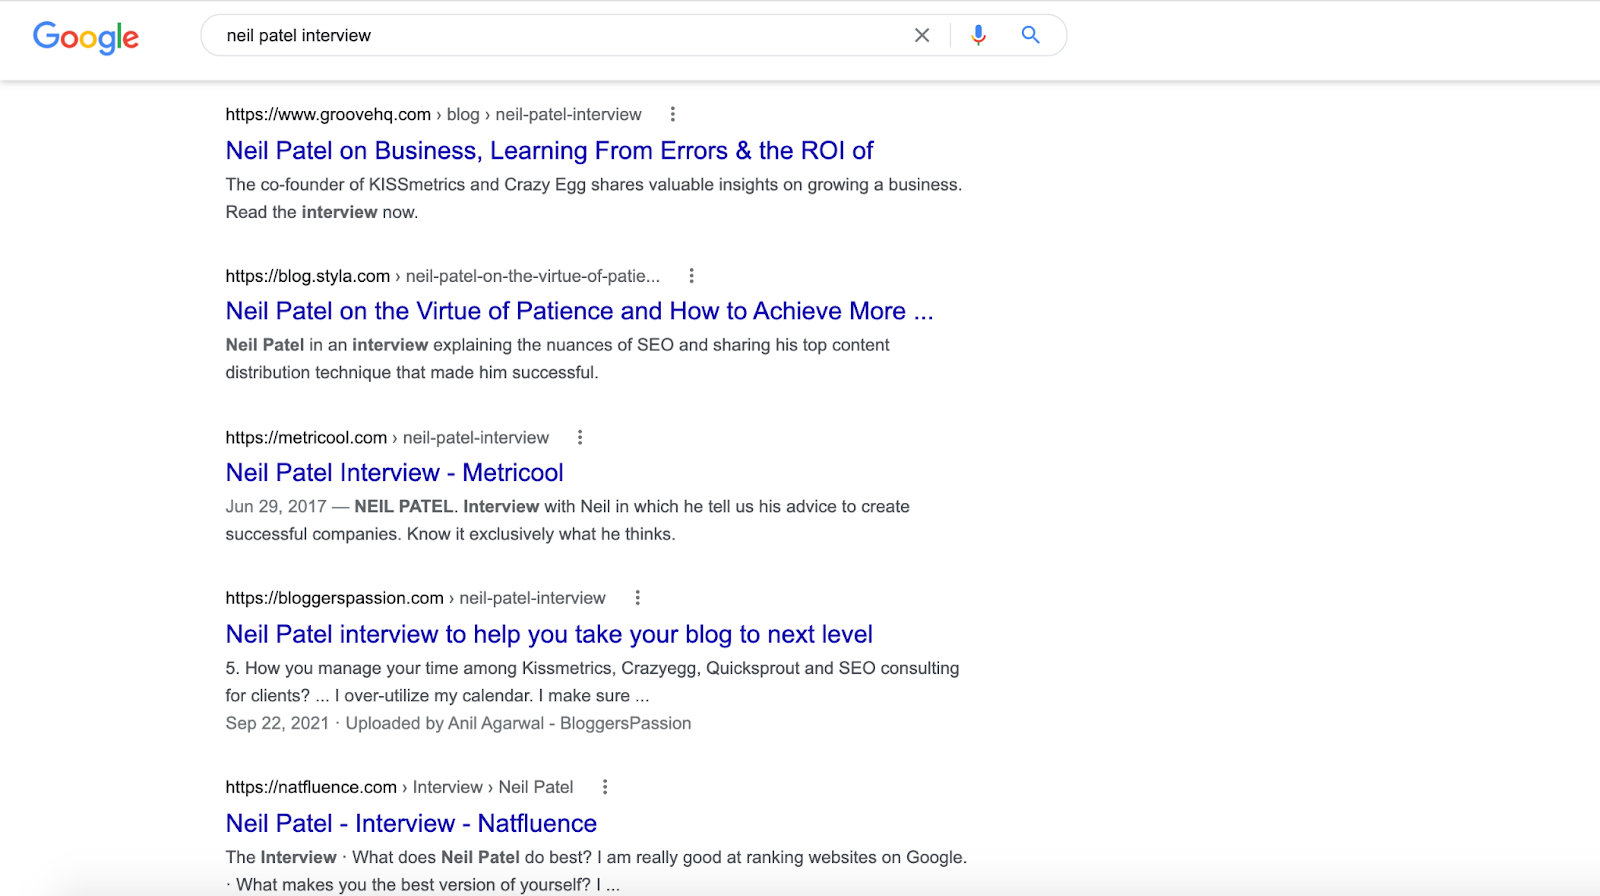Open the three-dot menu for the blog.styla.com result
Screen dimensions: 1600x896
click(x=691, y=276)
